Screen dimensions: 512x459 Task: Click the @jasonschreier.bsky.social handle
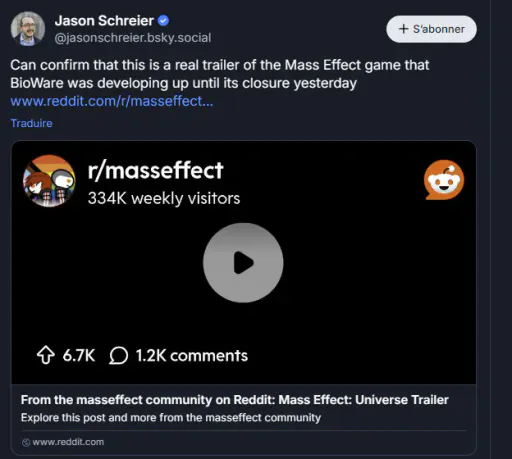133,38
